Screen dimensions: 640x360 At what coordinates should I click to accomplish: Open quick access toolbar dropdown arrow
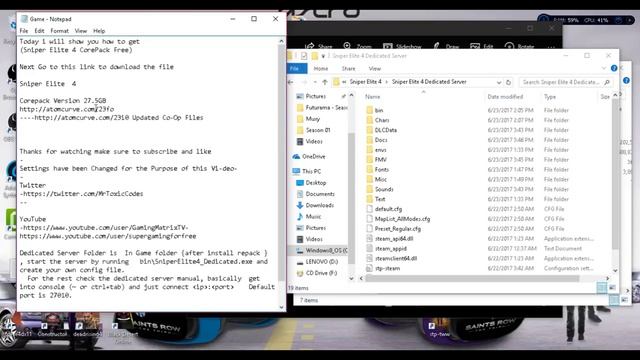coord(323,56)
